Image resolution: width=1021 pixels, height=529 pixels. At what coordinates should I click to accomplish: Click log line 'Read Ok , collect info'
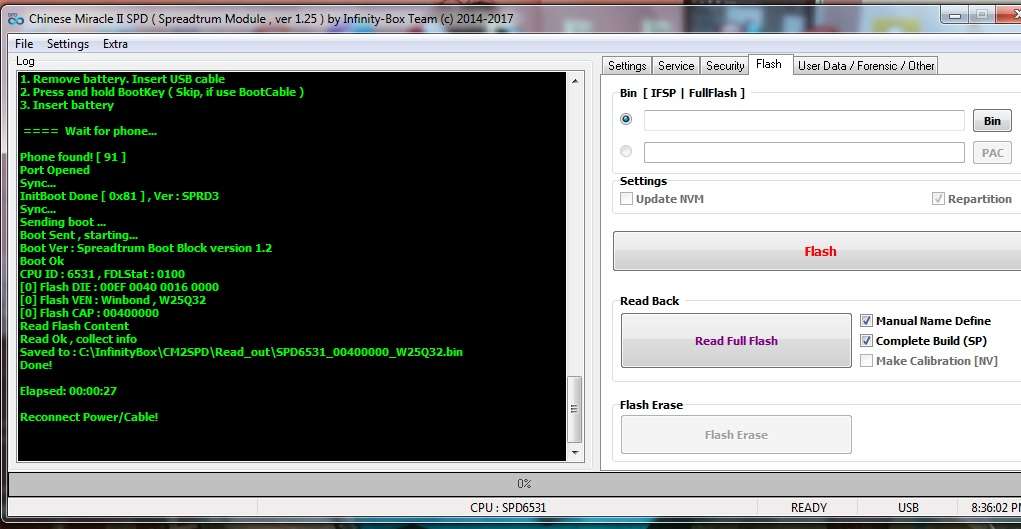click(78, 339)
